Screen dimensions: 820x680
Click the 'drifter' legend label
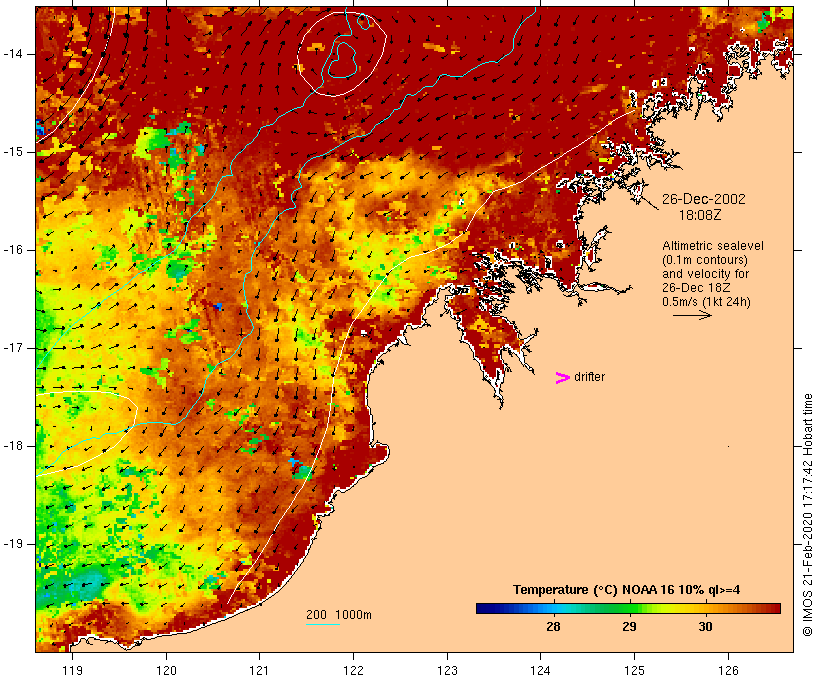[589, 377]
